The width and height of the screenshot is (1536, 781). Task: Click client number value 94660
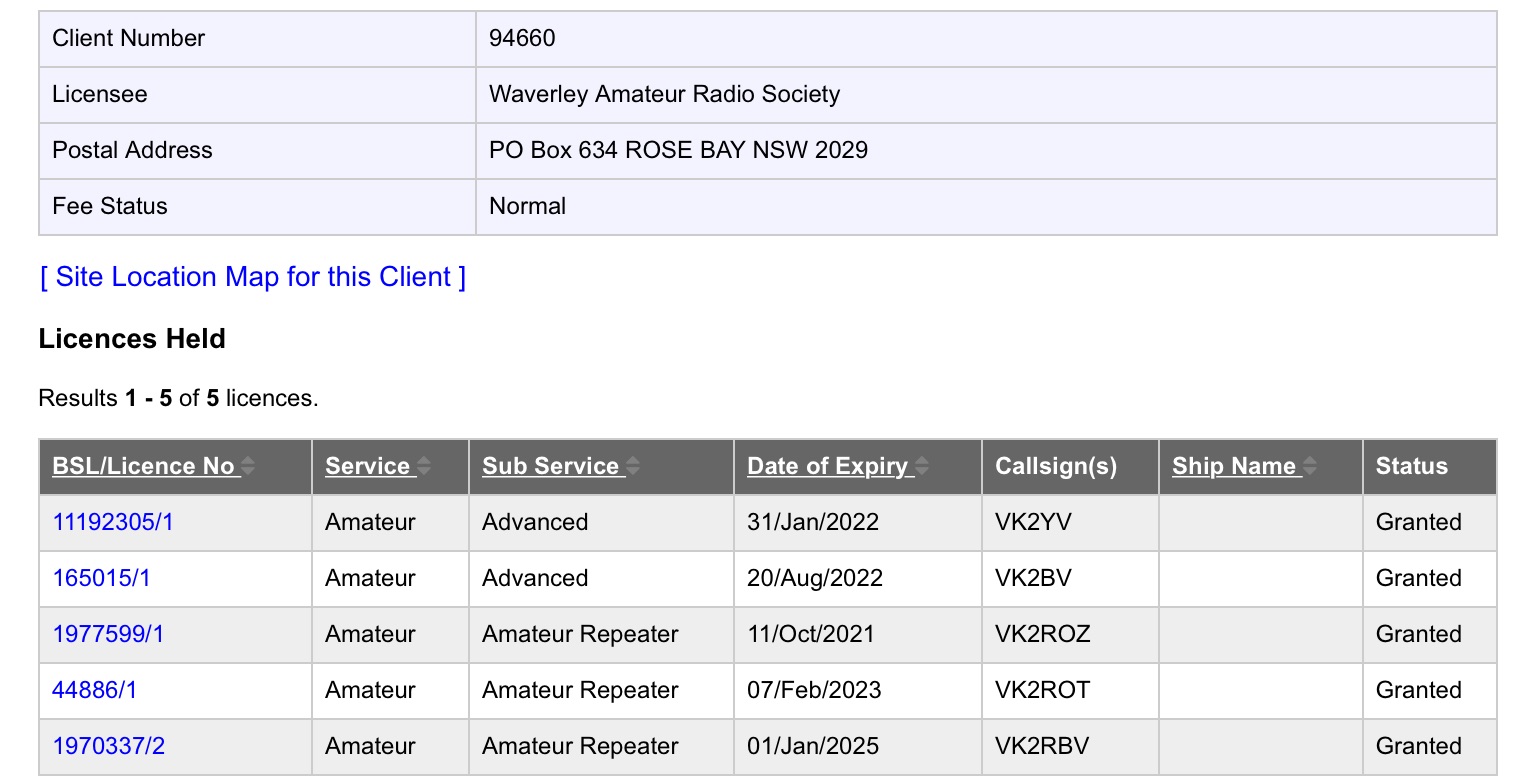point(522,38)
